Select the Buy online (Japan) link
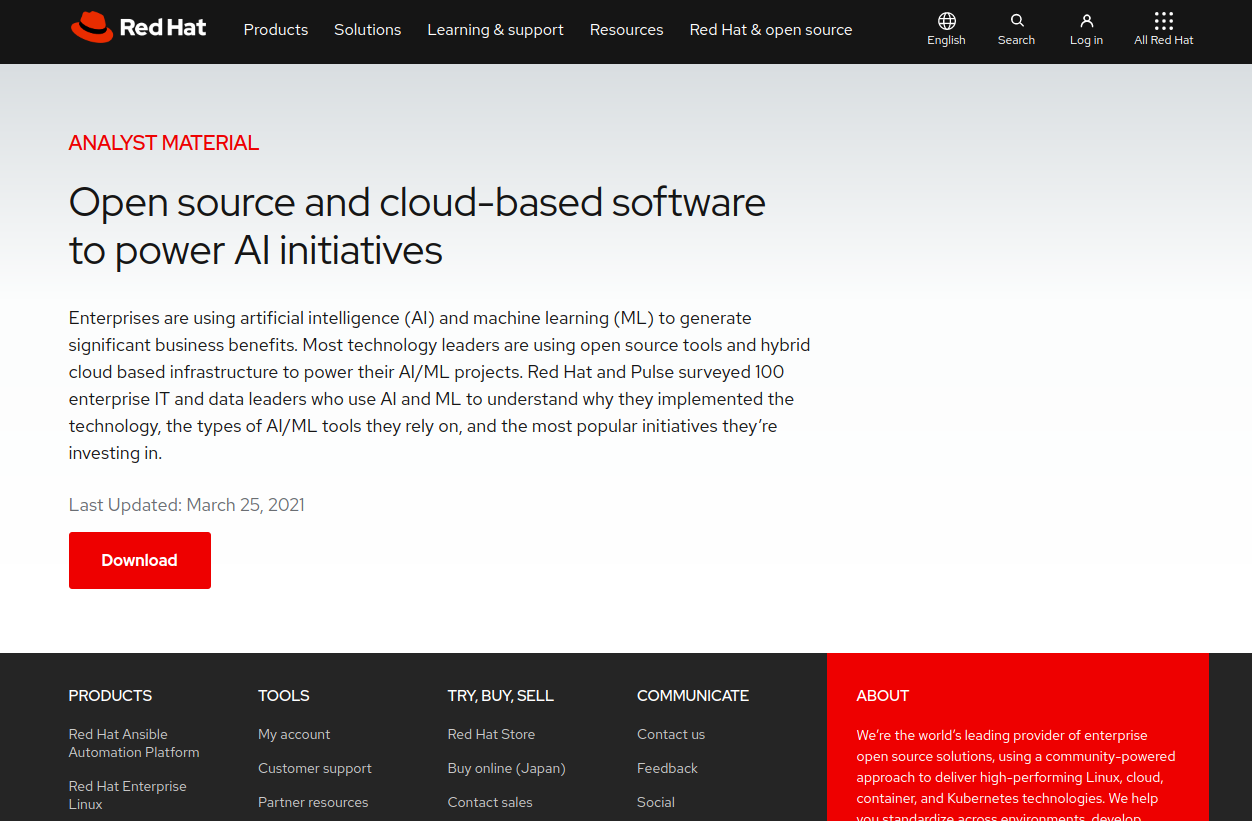Screen dimensions: 1252x821 point(506,768)
